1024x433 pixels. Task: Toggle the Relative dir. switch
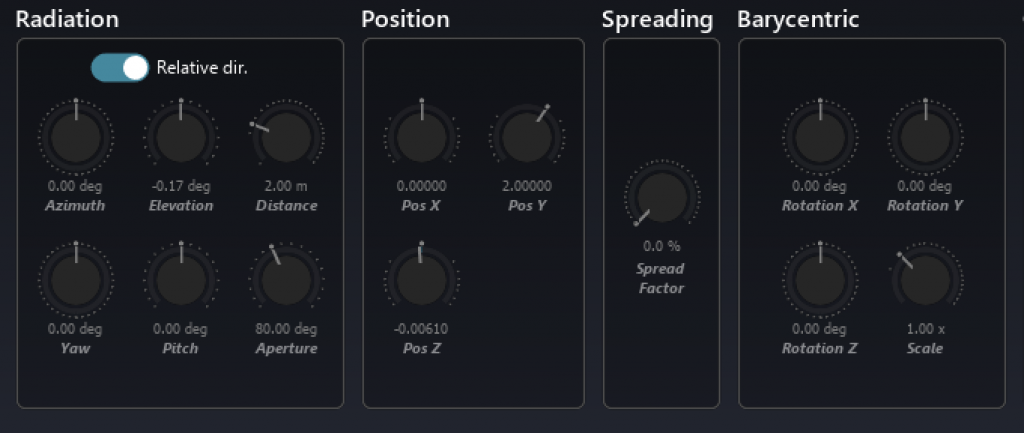[x=119, y=68]
